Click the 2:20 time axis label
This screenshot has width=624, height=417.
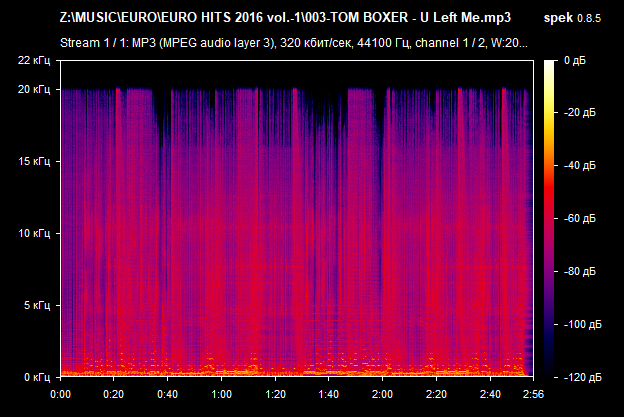tap(436, 394)
